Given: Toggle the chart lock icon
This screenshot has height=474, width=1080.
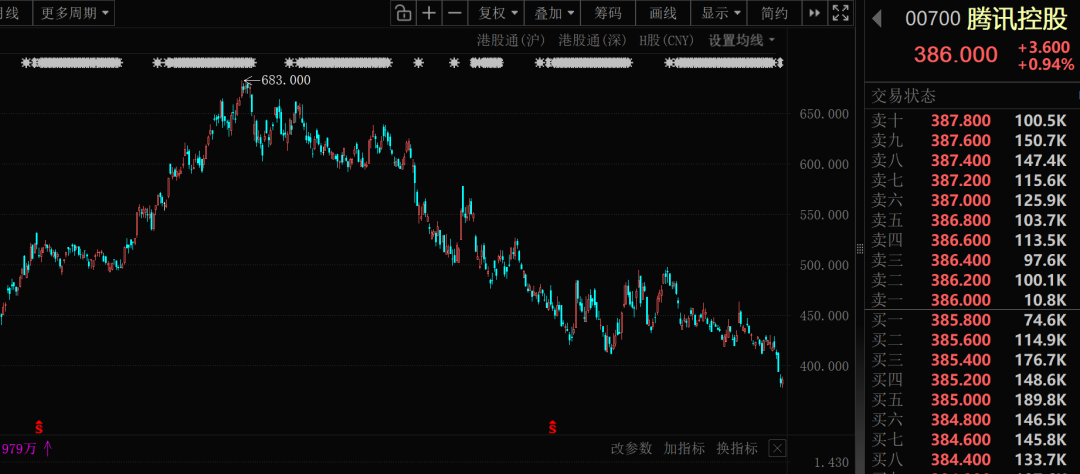Looking at the screenshot, I should (403, 13).
